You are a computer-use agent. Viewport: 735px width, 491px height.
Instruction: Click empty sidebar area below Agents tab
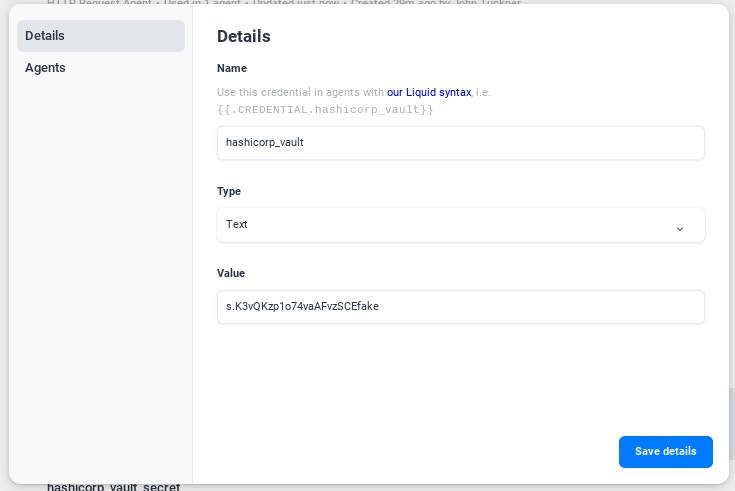100,250
